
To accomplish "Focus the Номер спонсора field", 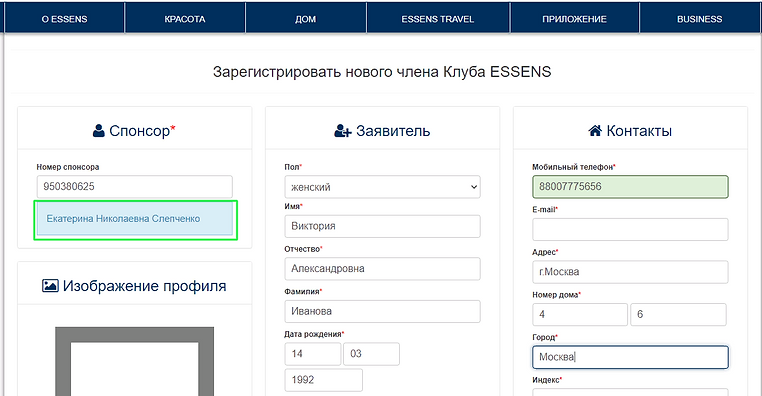I will pos(135,187).
